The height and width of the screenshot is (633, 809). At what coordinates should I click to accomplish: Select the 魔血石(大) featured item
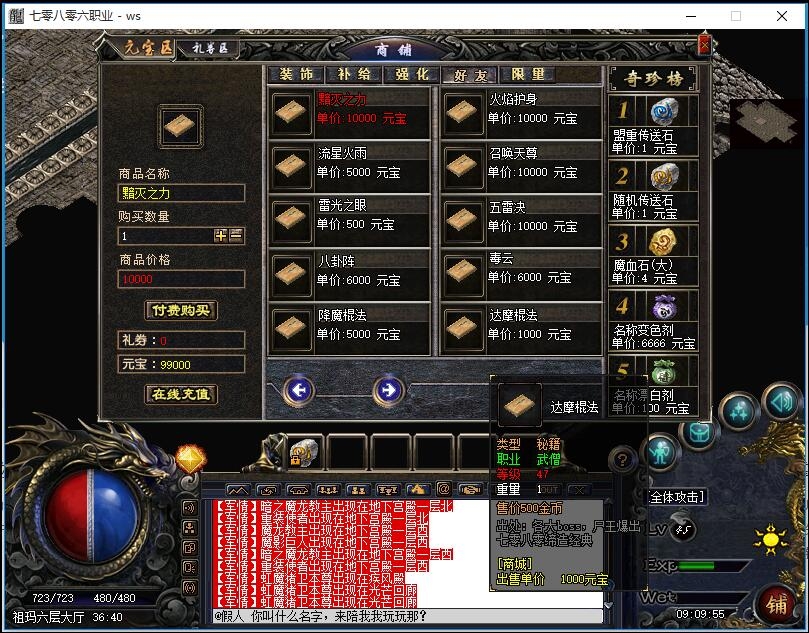pos(658,242)
